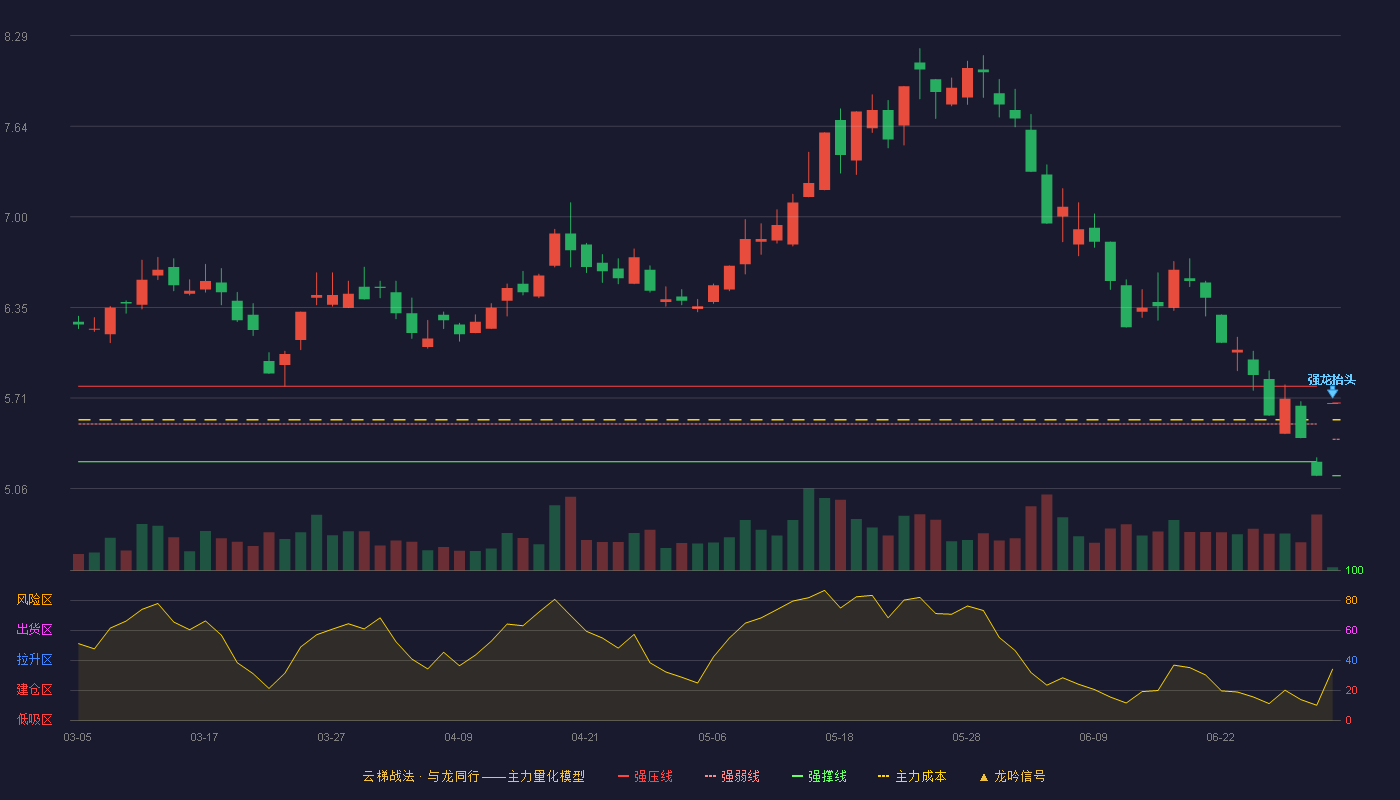Viewport: 1400px width, 800px height.
Task: Toggle the 强撑线 legend entry
Action: pyautogui.click(x=819, y=776)
